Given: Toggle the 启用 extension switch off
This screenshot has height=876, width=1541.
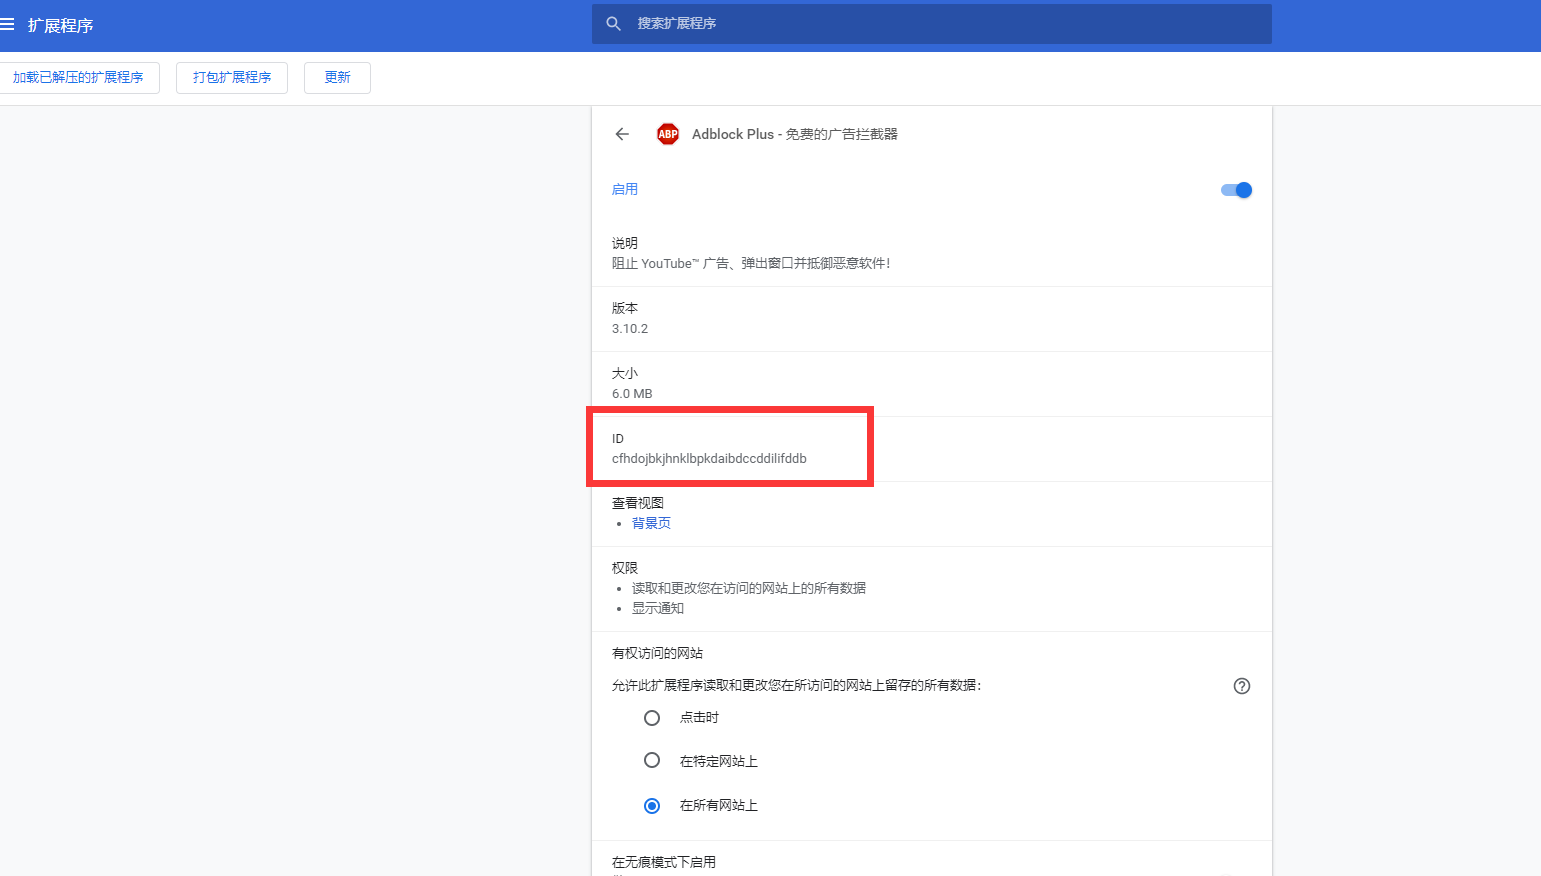Looking at the screenshot, I should click(x=1237, y=190).
